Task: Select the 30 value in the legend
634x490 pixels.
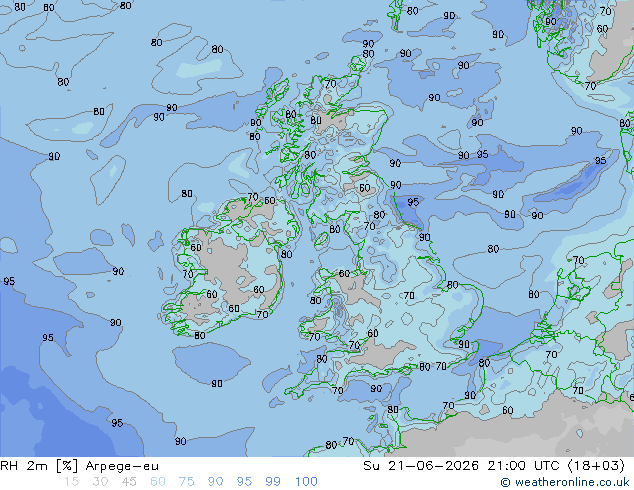Action: [x=100, y=482]
